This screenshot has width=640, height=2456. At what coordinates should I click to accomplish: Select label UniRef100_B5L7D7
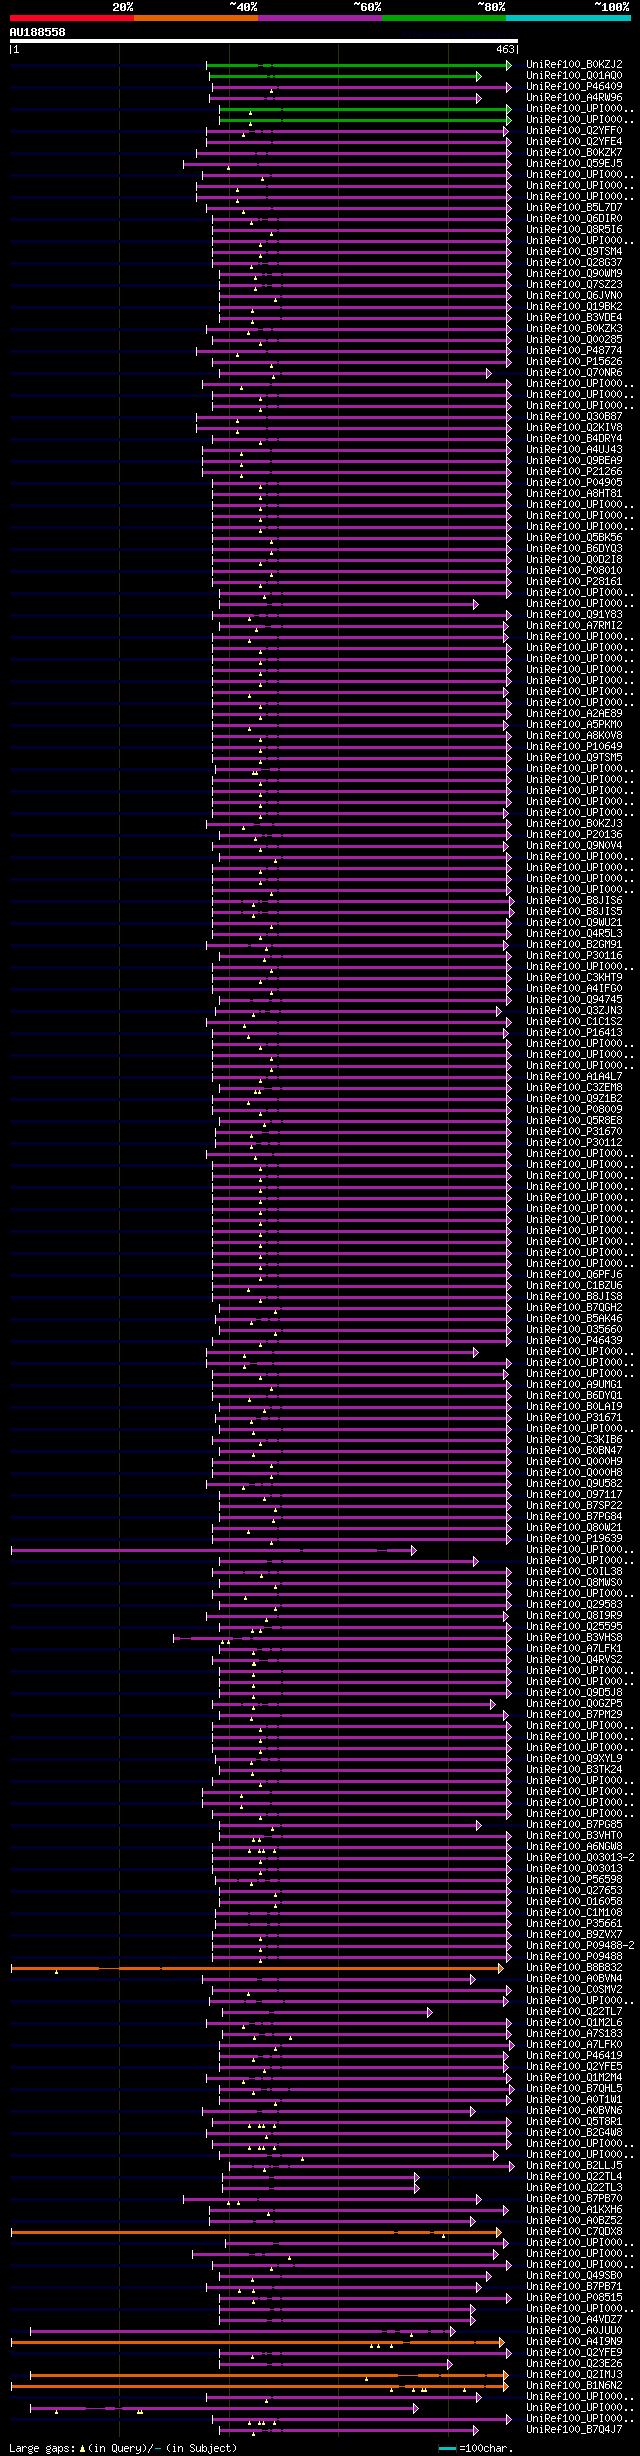[574, 207]
